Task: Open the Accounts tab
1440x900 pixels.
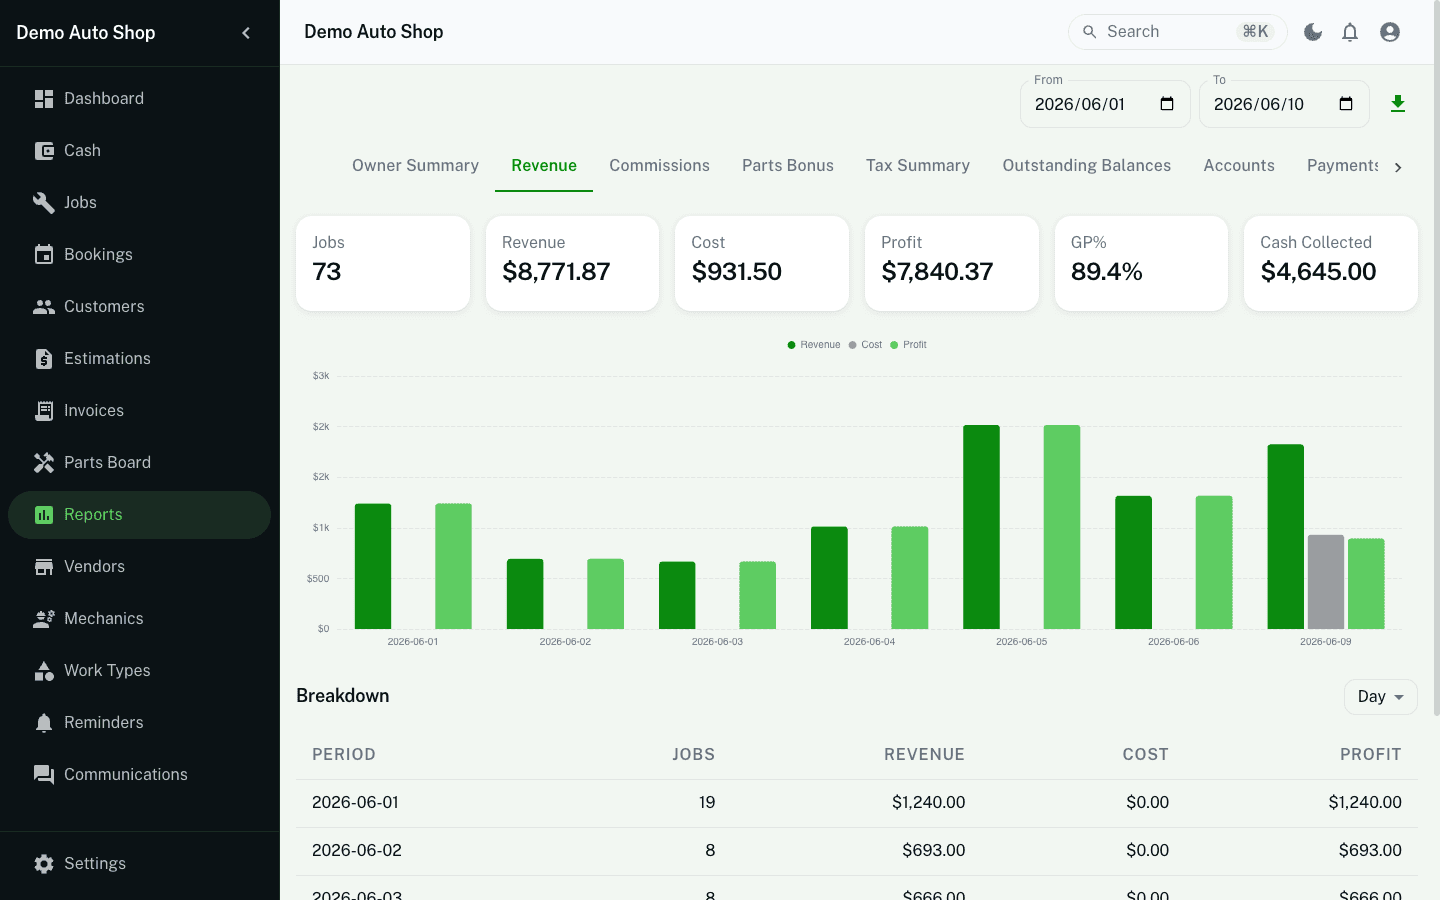Action: pyautogui.click(x=1239, y=166)
